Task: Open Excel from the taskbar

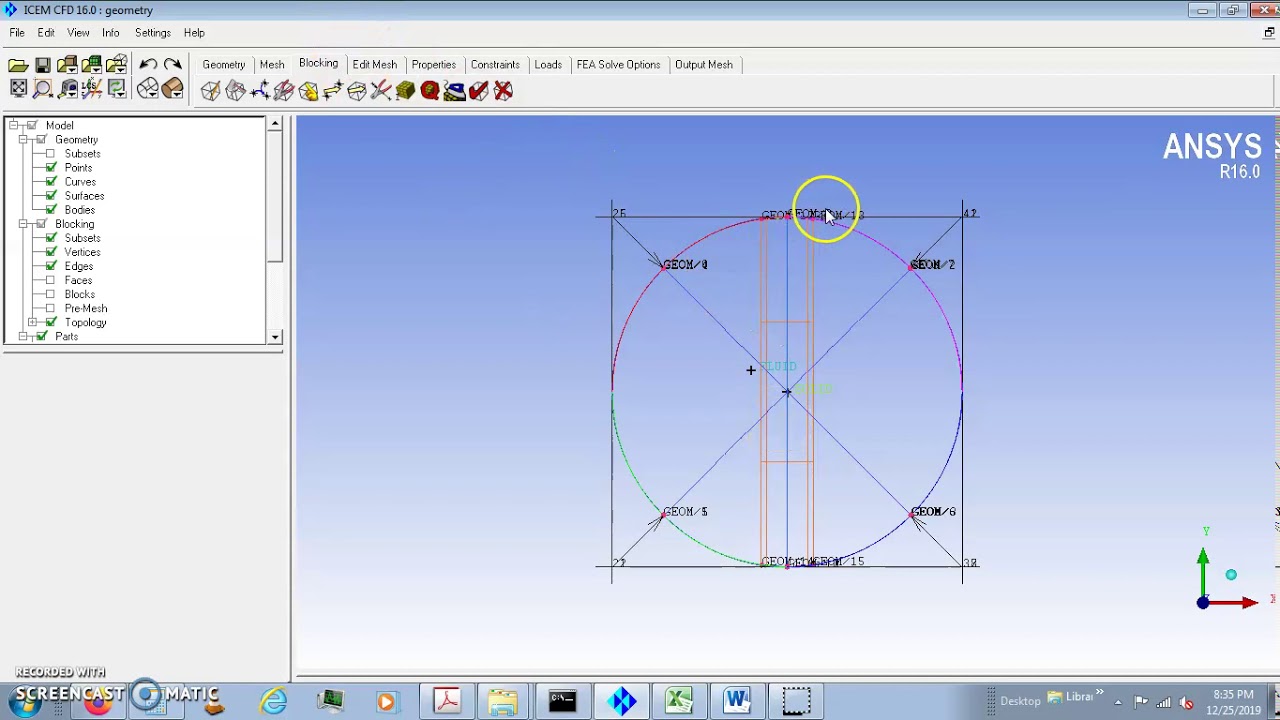Action: point(679,701)
